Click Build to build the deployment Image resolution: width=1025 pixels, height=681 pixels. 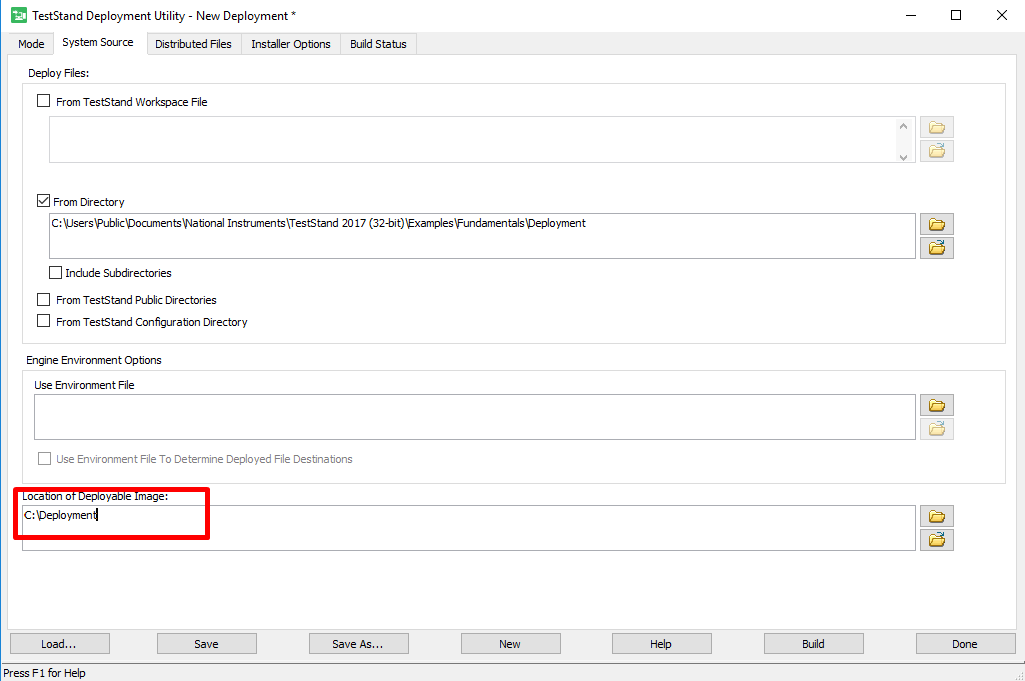[x=813, y=644]
